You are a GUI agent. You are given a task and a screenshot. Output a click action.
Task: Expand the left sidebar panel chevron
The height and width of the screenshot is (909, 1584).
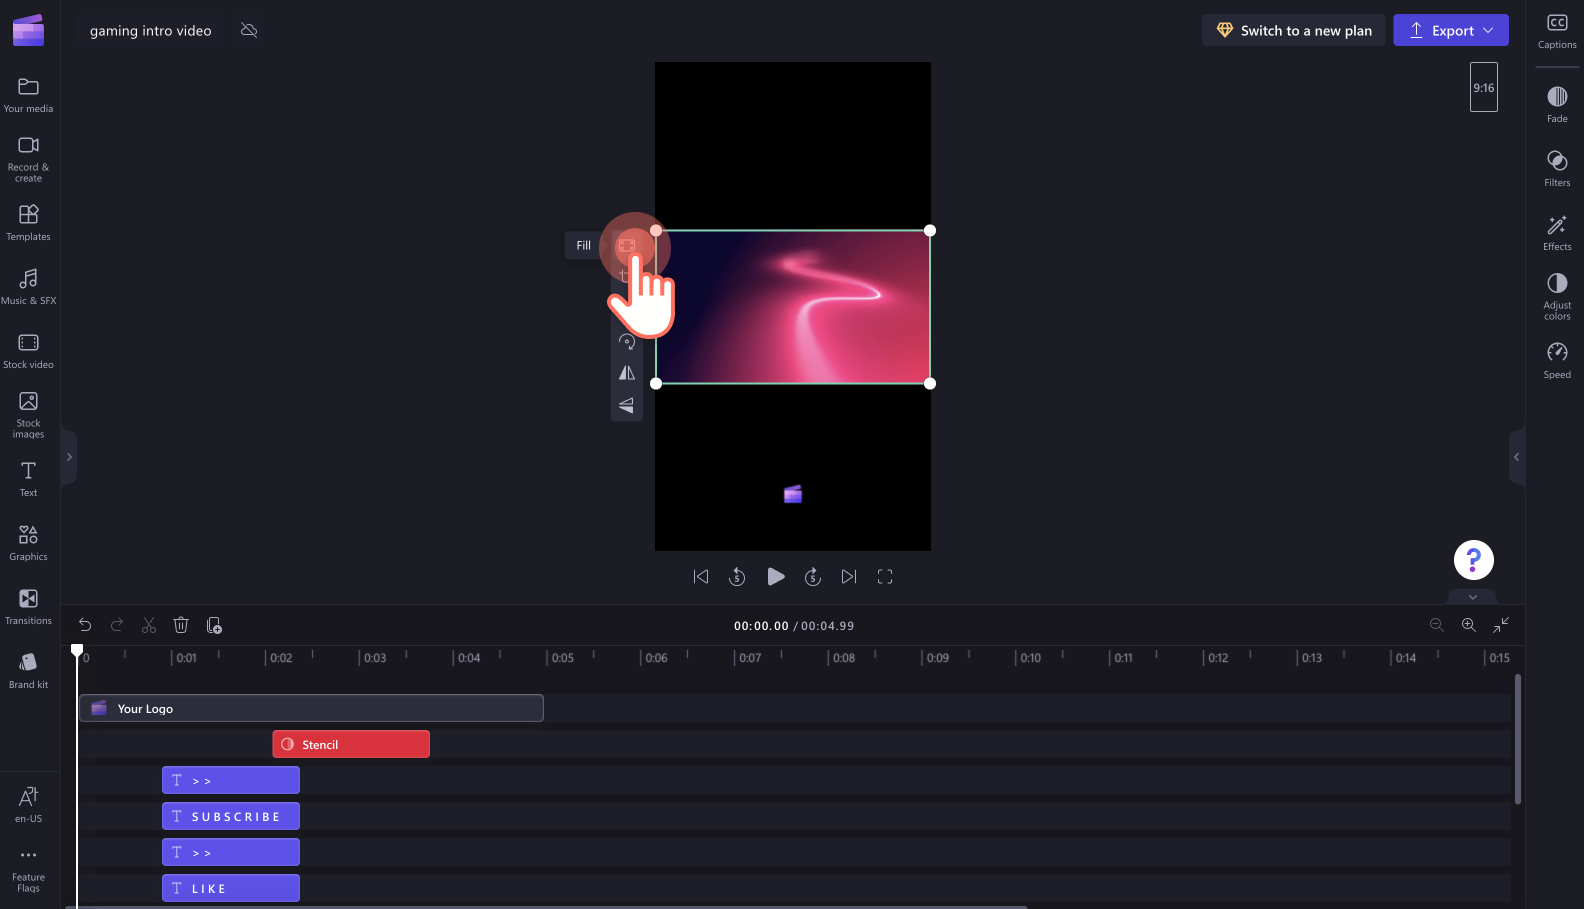[x=69, y=457]
